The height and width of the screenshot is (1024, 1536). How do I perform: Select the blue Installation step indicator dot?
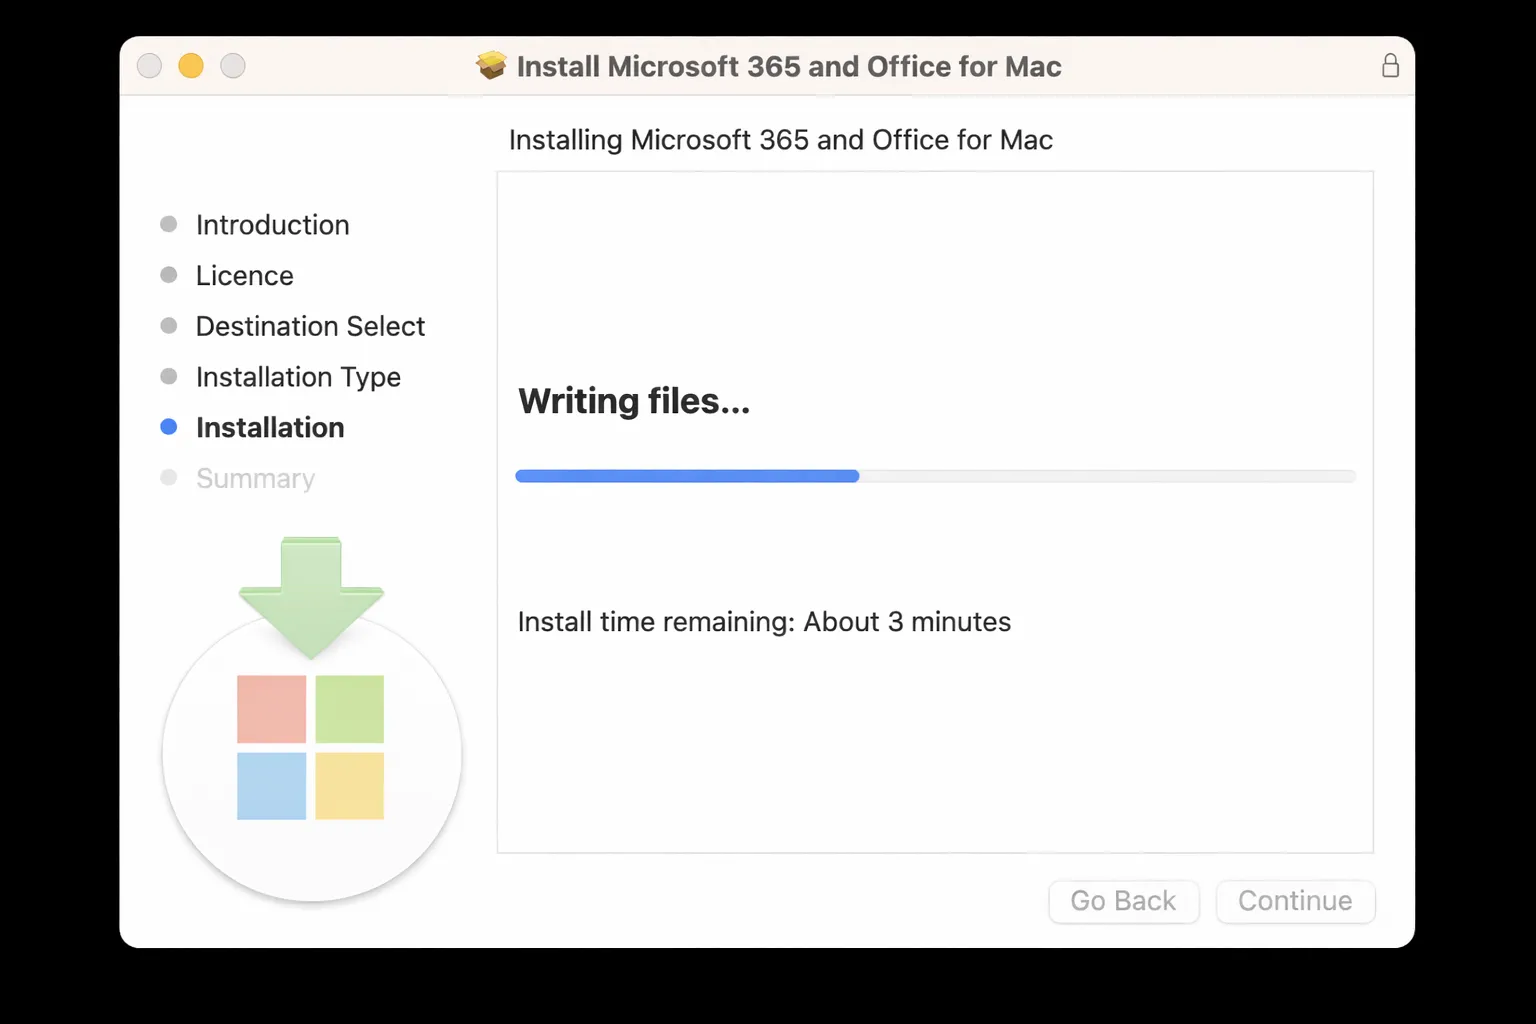tap(167, 426)
